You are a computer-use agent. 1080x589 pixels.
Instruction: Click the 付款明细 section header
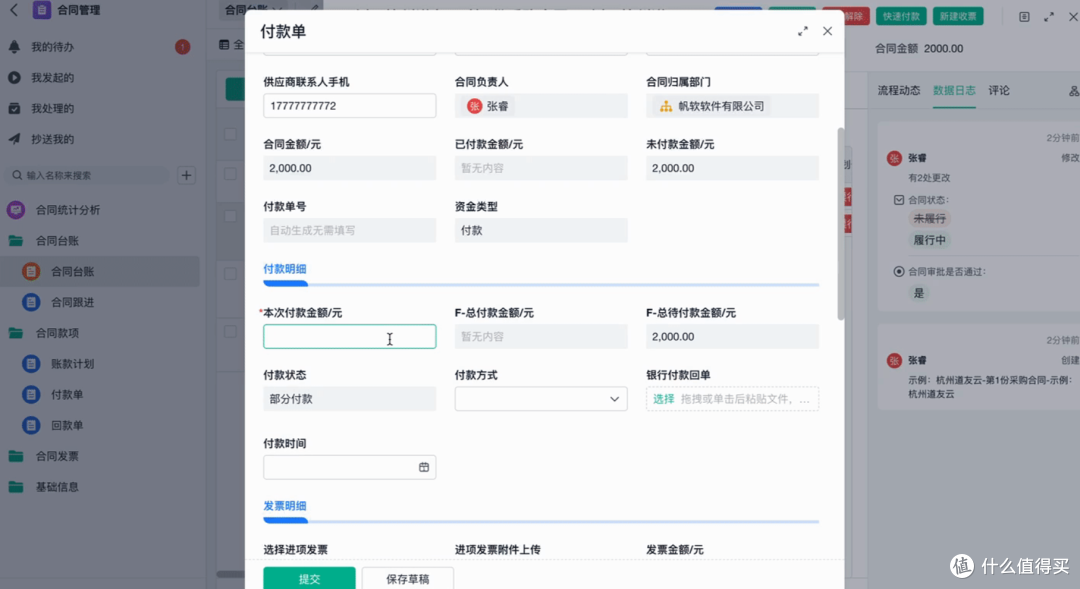pyautogui.click(x=284, y=269)
